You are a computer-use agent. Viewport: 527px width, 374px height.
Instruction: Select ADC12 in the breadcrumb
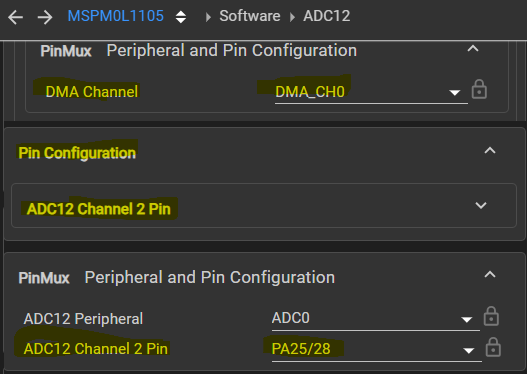pyautogui.click(x=327, y=16)
